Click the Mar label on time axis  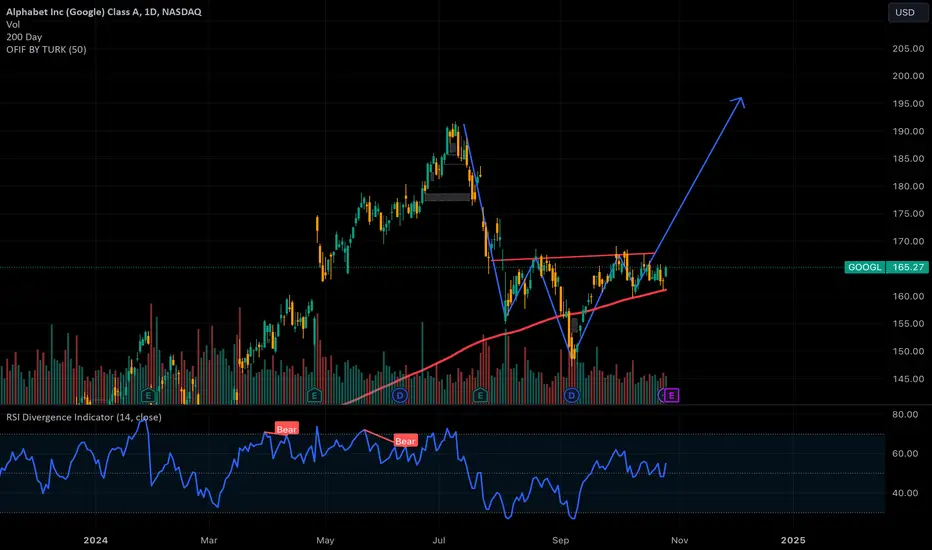pos(209,540)
